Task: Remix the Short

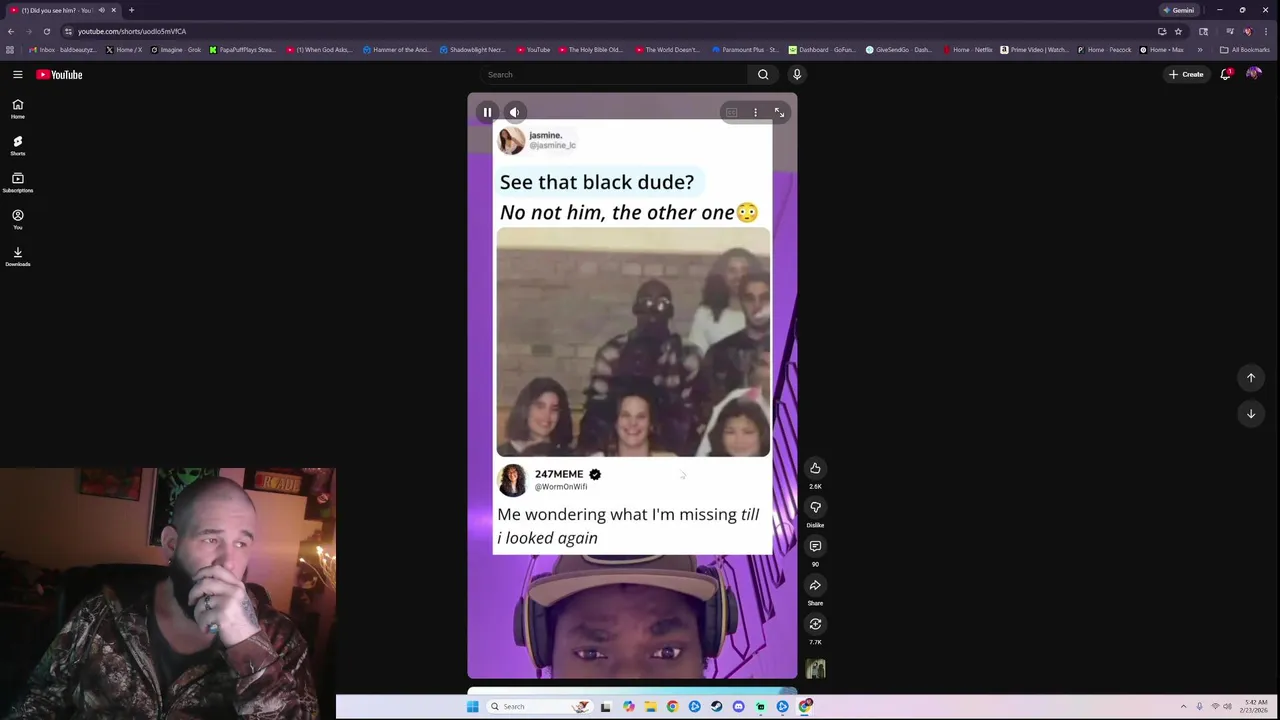Action: point(815,624)
